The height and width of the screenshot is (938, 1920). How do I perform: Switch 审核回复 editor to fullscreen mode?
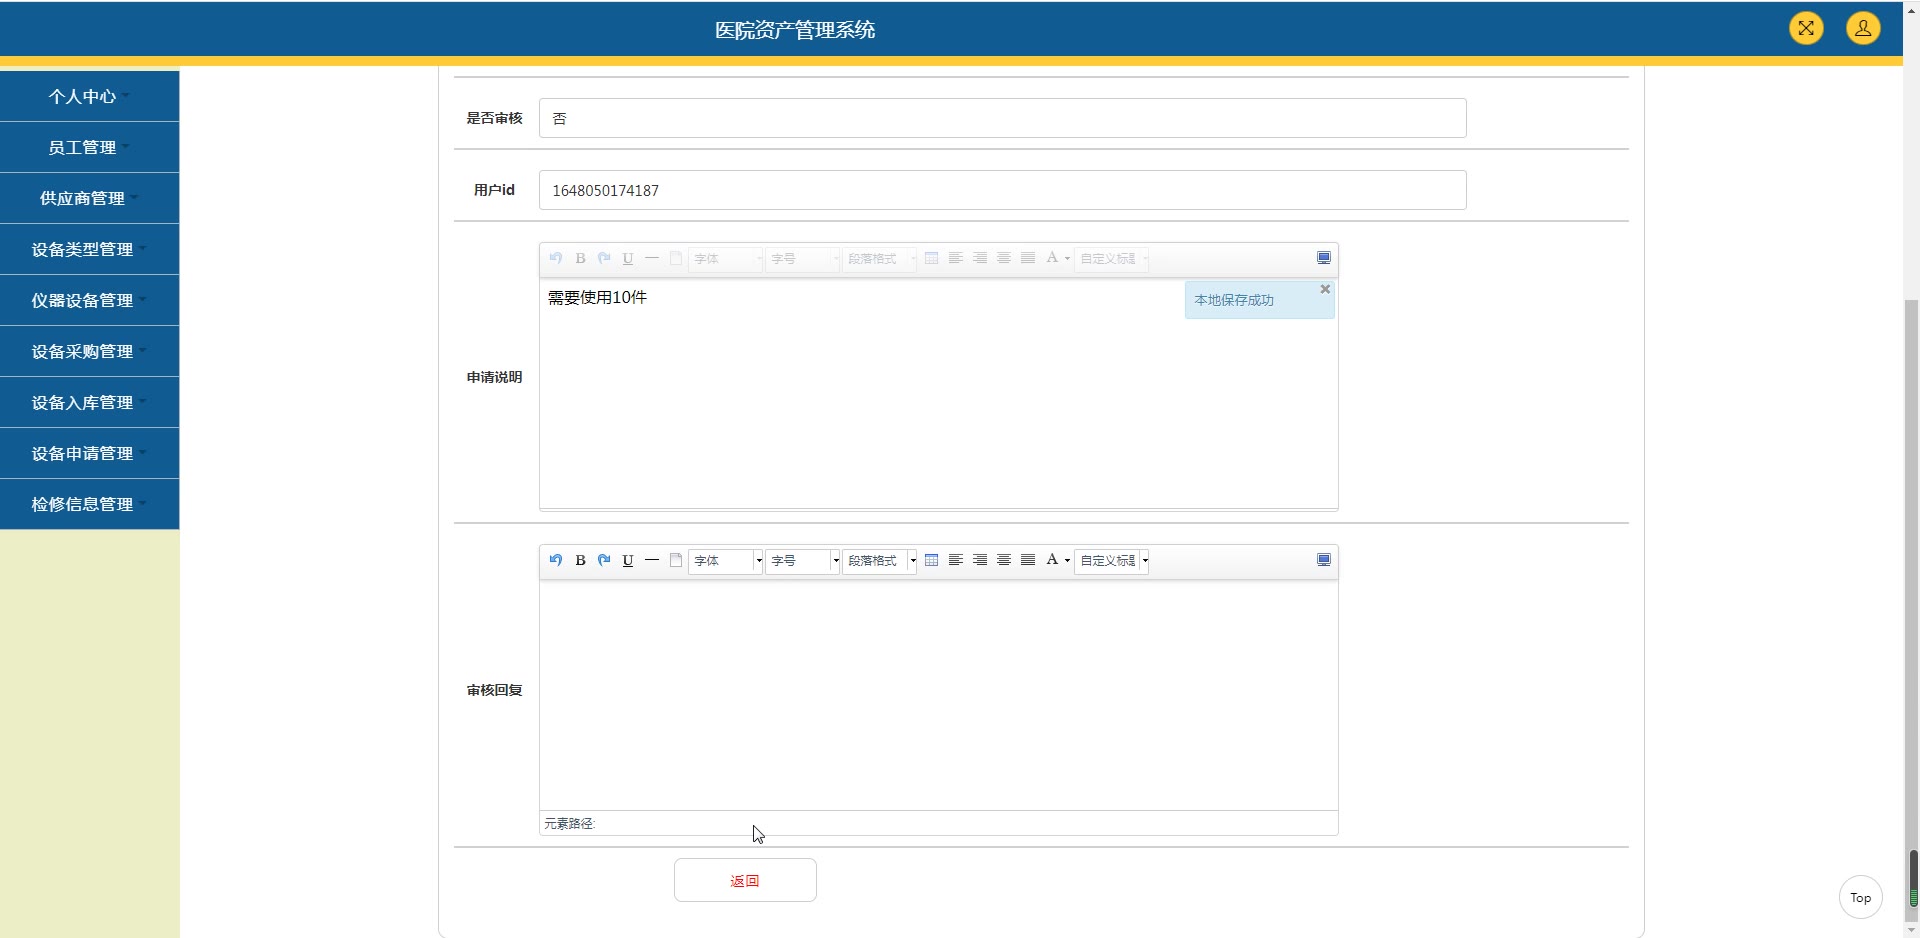1324,560
